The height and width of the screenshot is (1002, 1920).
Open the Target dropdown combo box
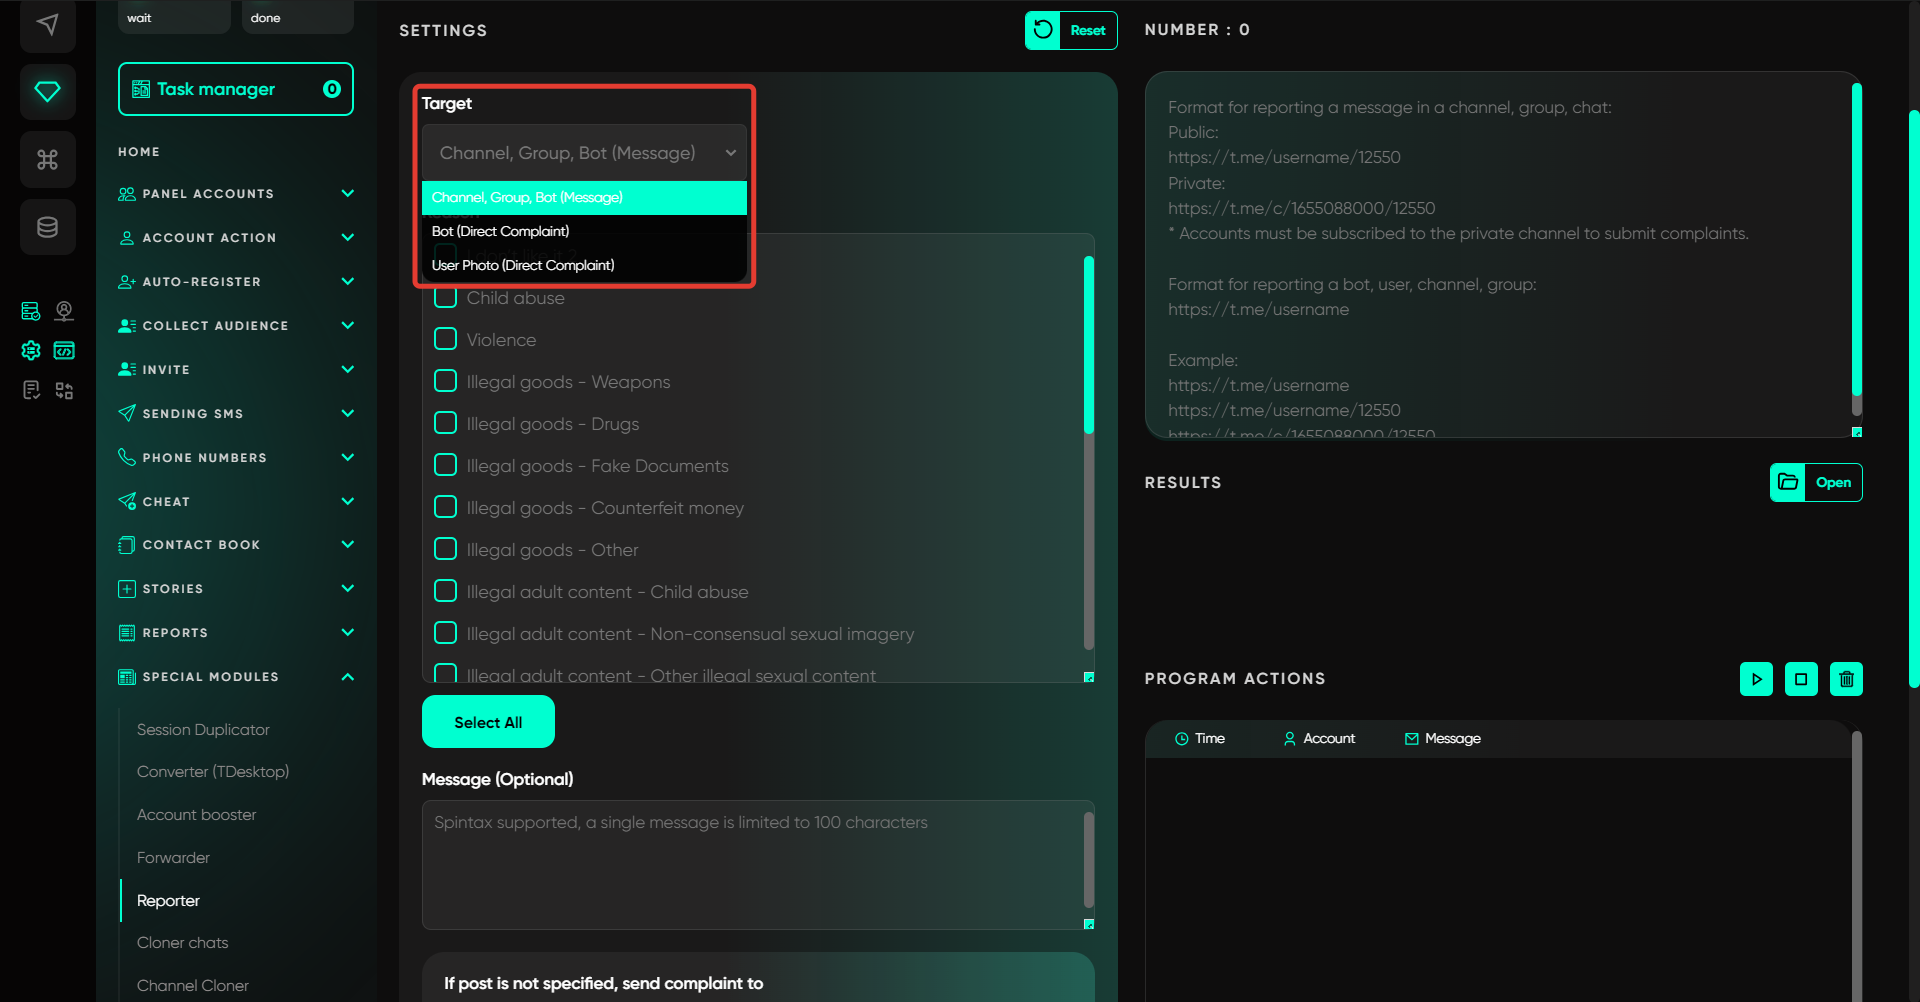click(x=584, y=153)
